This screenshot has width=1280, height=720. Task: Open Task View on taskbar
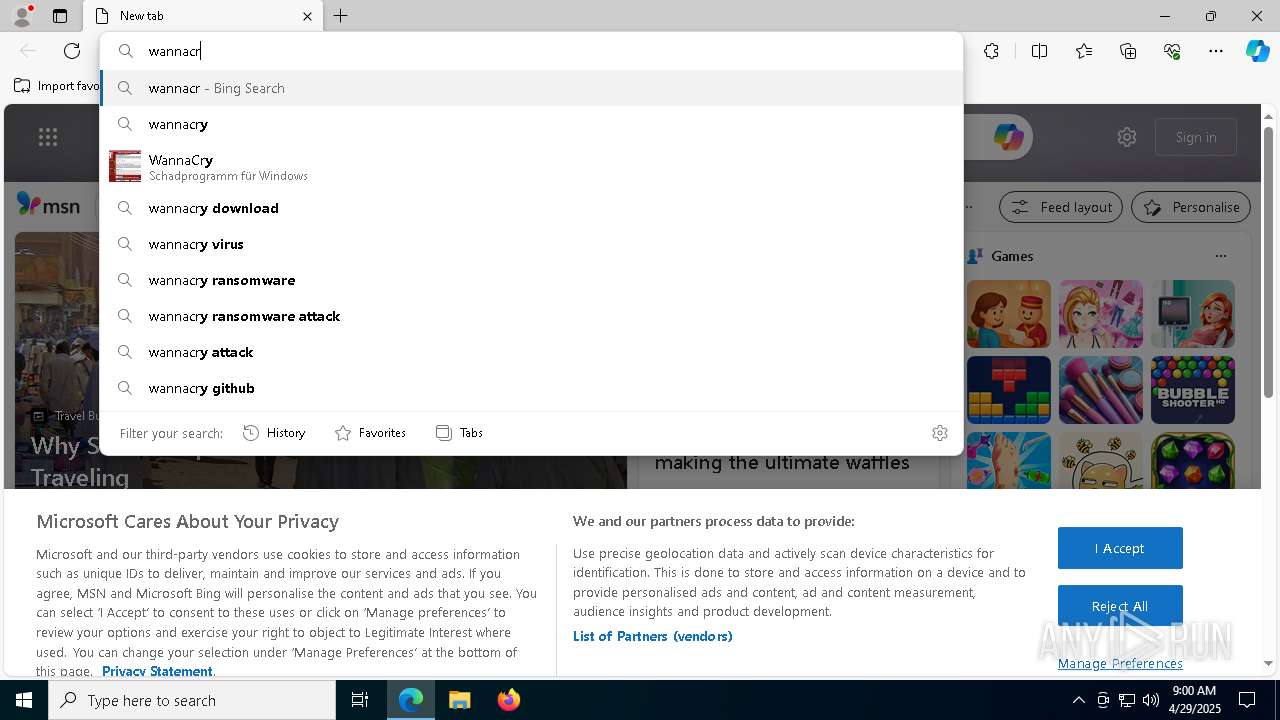tap(360, 700)
